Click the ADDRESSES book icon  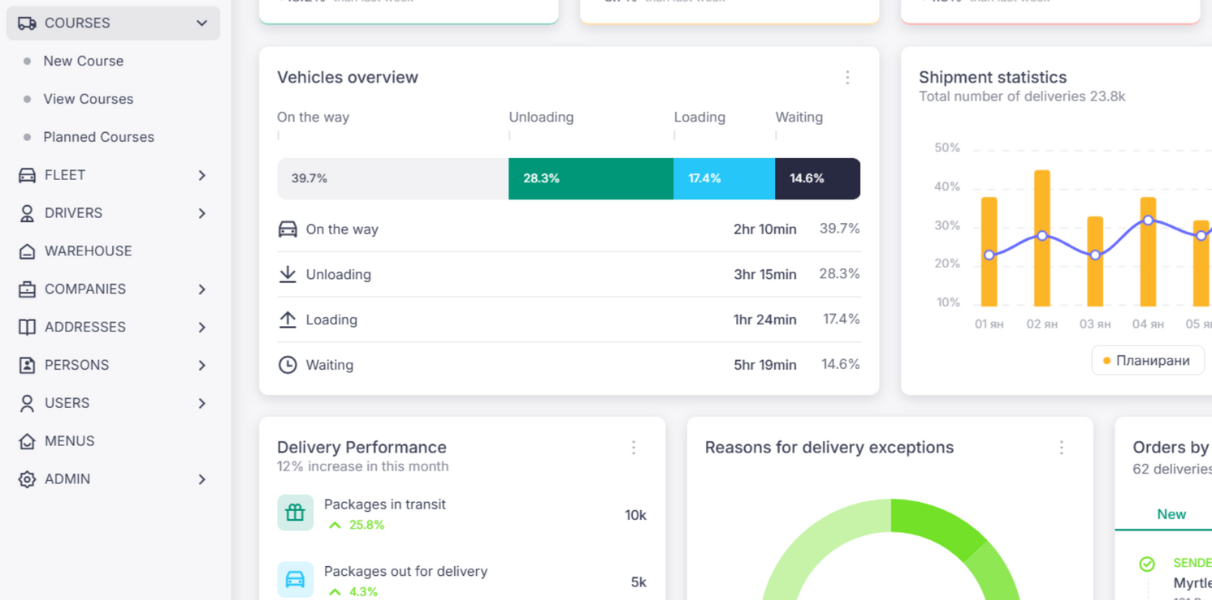(x=27, y=327)
